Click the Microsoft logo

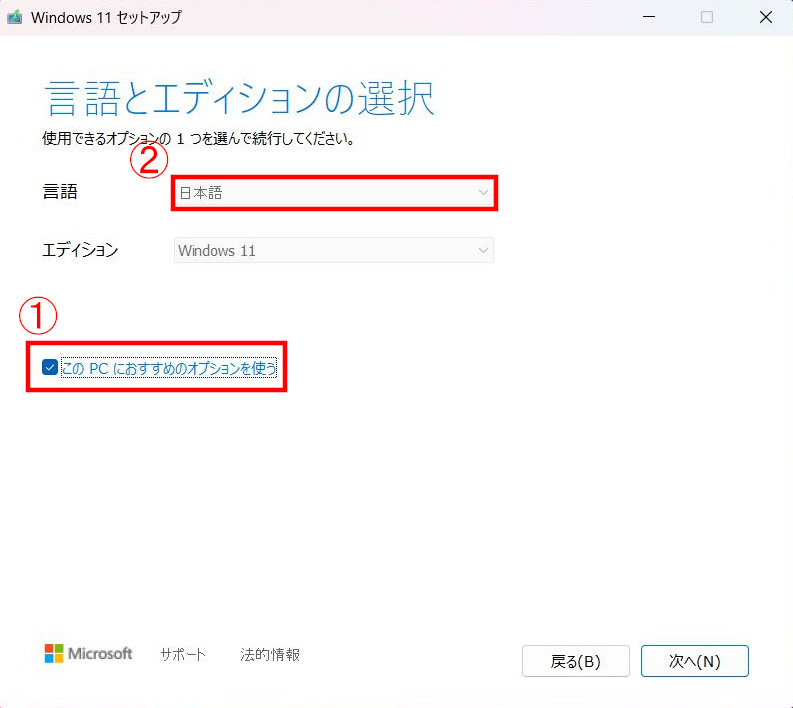click(88, 653)
